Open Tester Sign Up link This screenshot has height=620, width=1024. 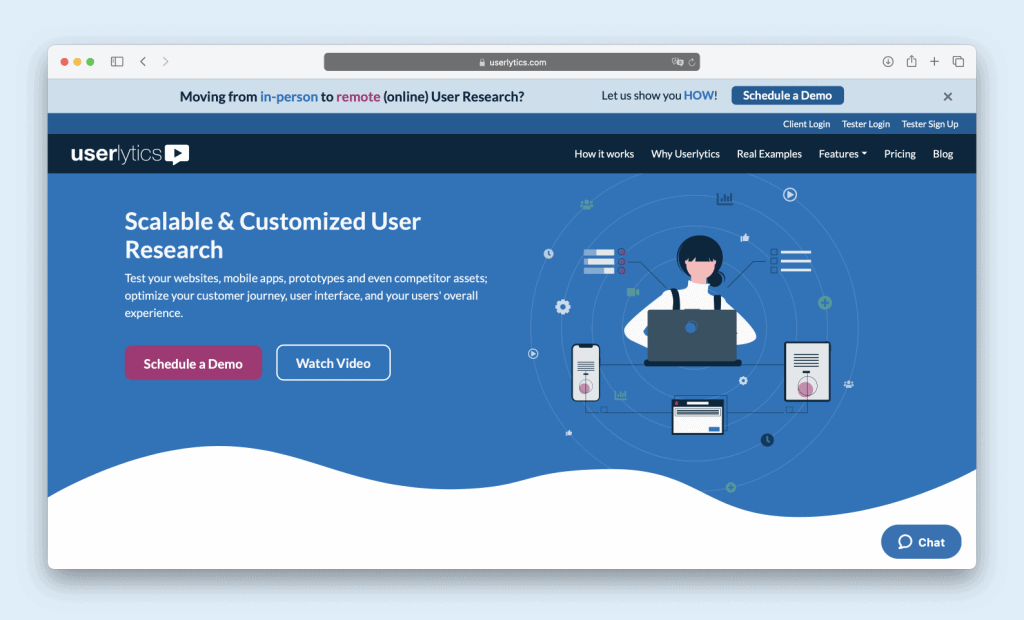pos(930,124)
